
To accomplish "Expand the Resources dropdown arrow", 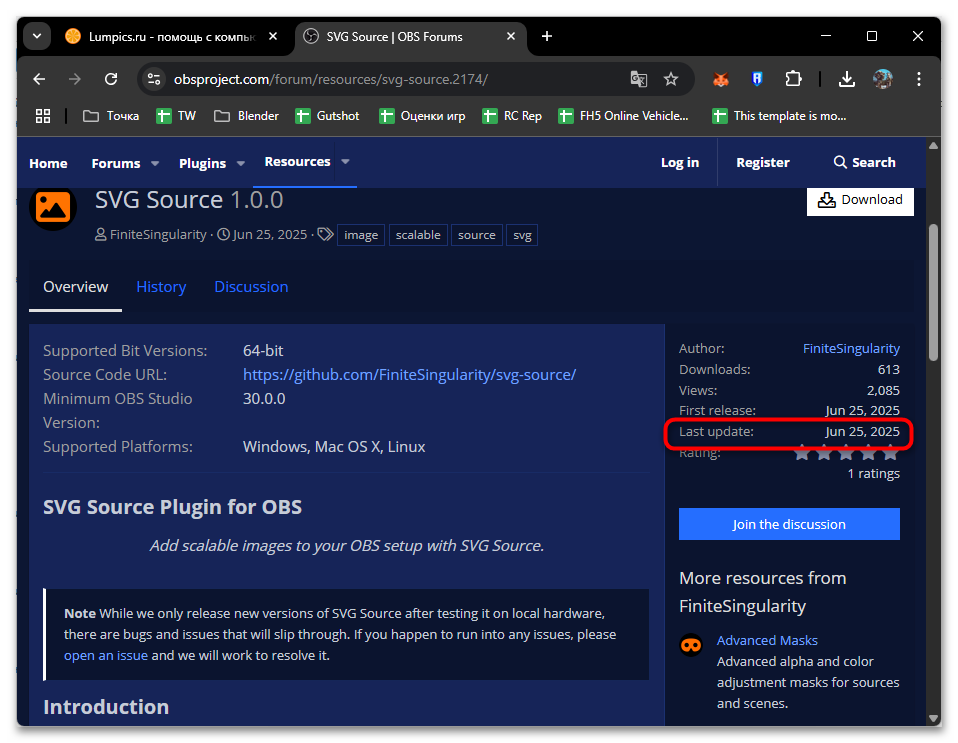I will click(345, 161).
